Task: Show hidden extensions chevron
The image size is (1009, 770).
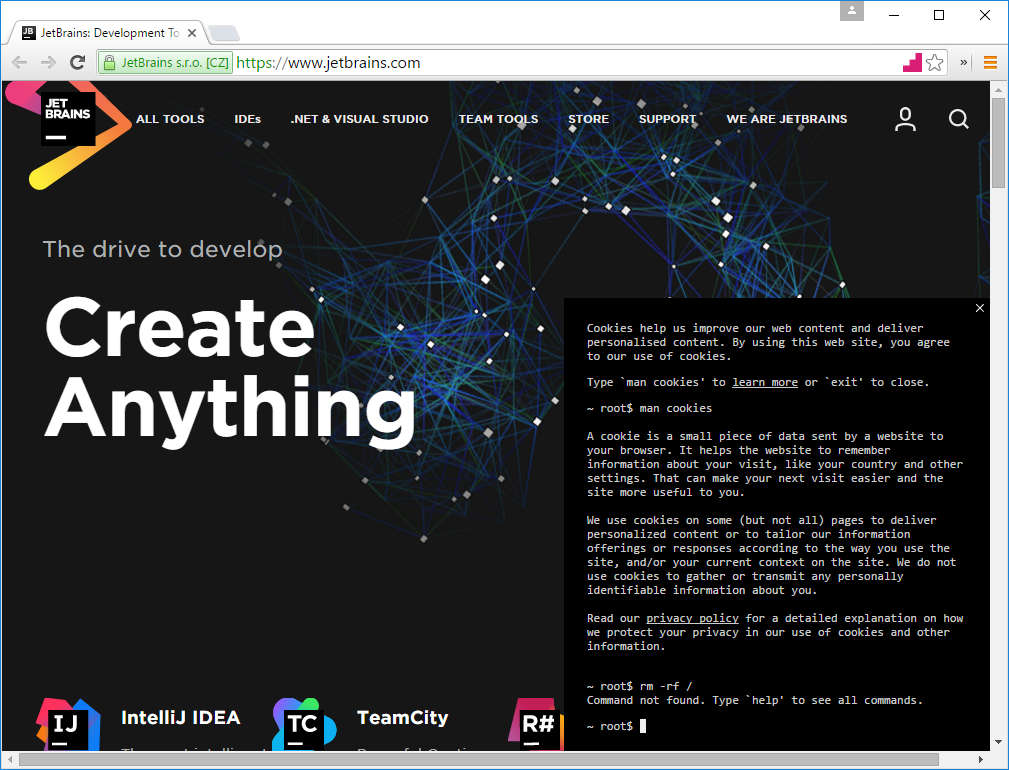Action: click(x=963, y=62)
